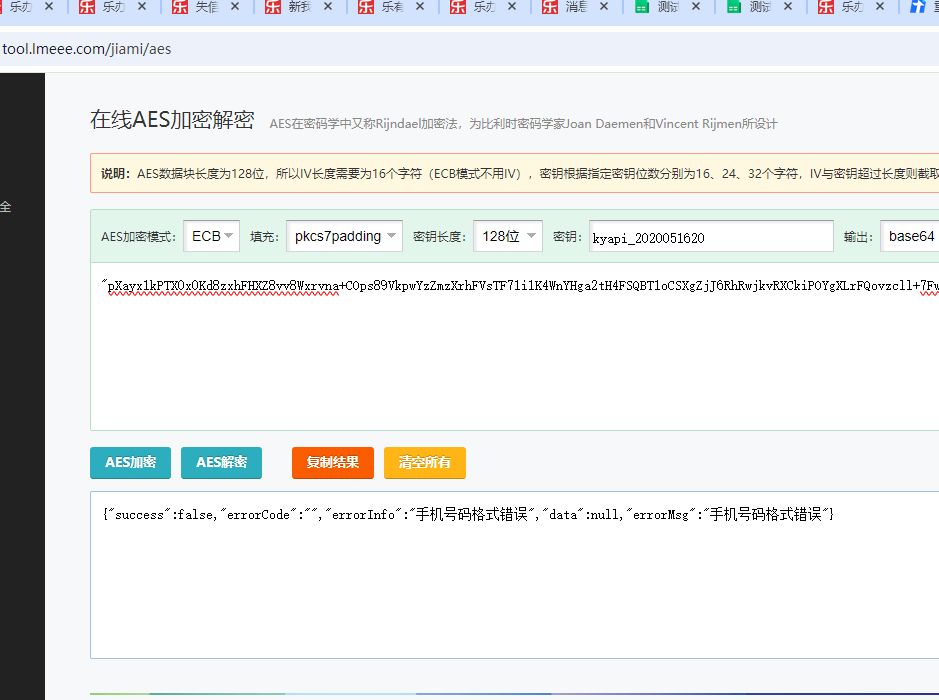This screenshot has height=700, width=939.
Task: Click the orange 清空所有 button
Action: click(425, 463)
